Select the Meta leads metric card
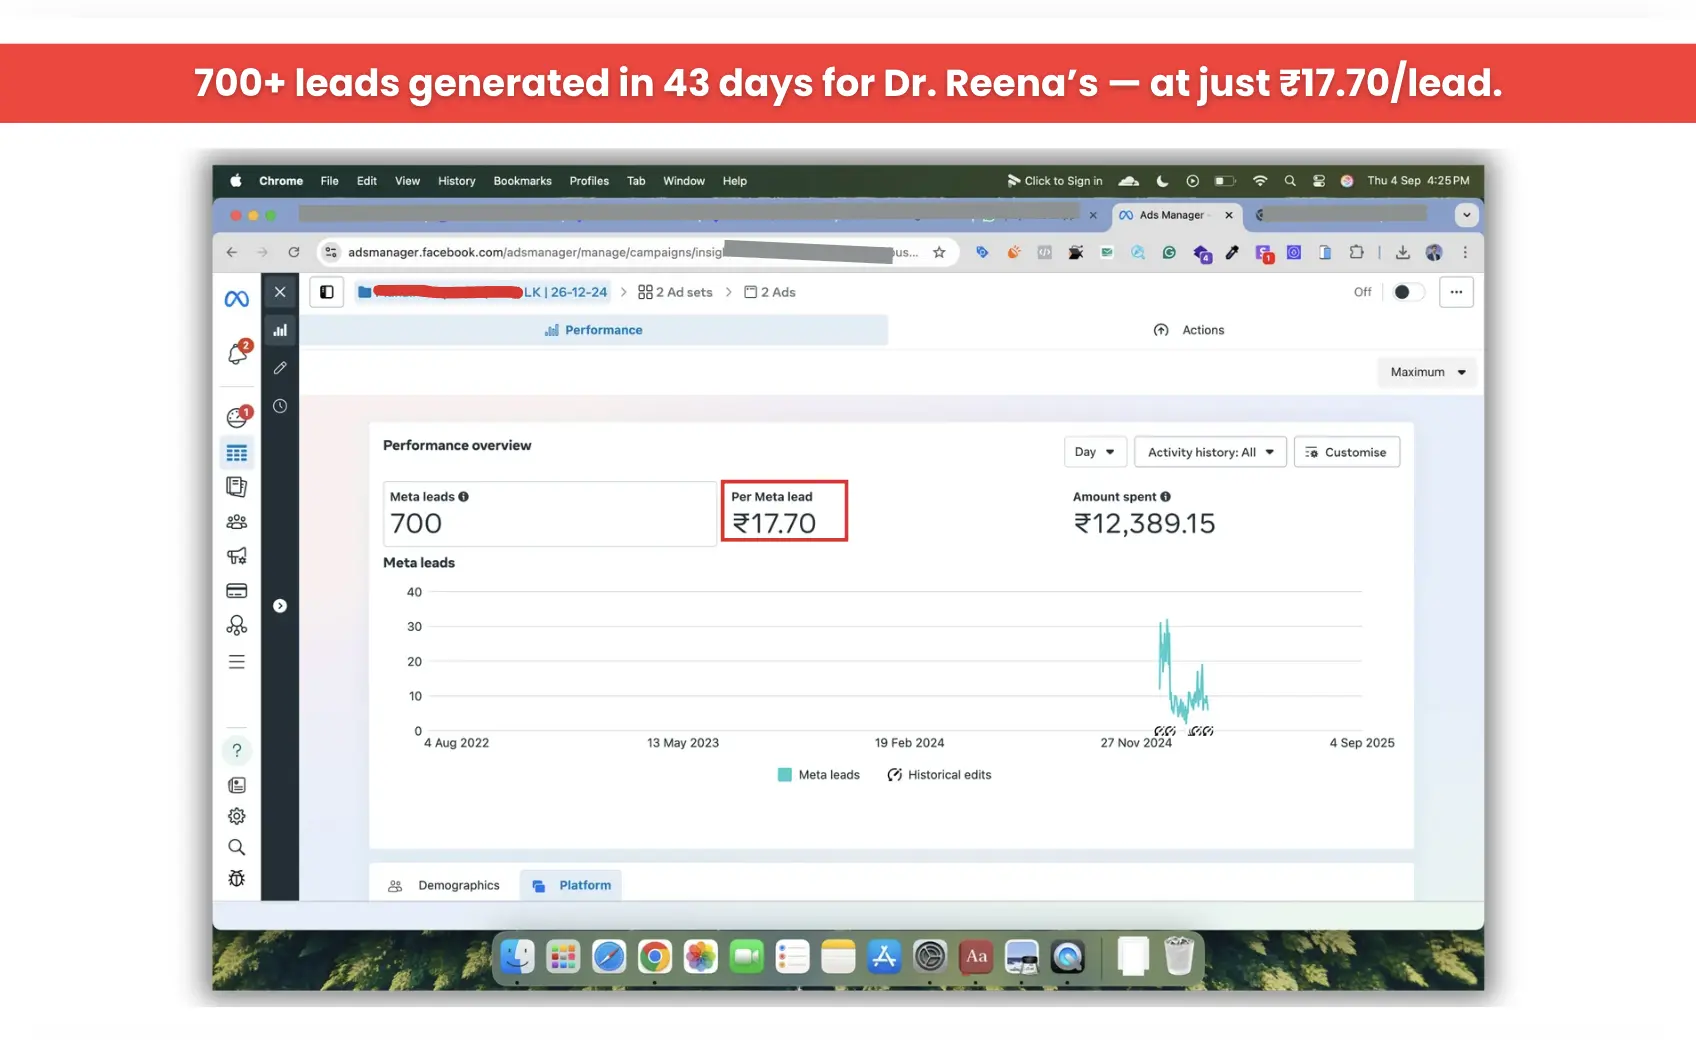1696x1040 pixels. point(550,514)
